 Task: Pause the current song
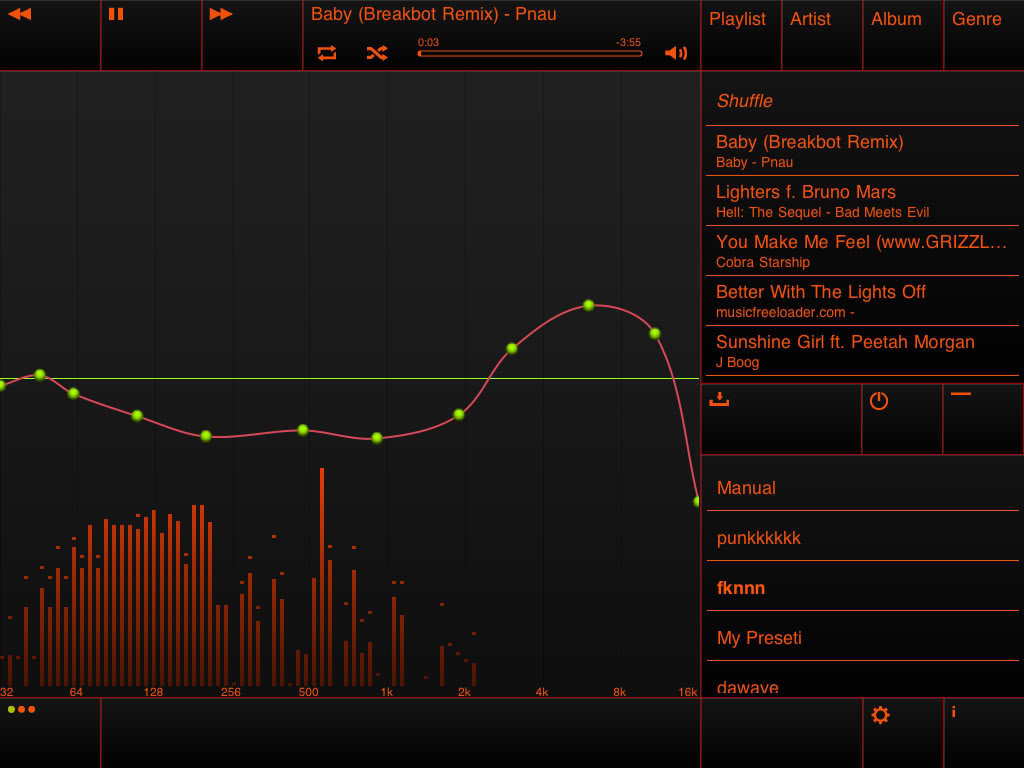[x=116, y=14]
